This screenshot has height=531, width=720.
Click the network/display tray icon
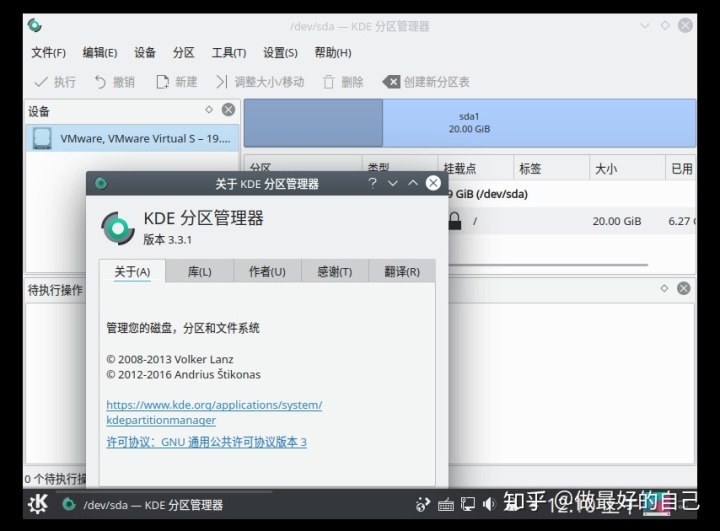click(467, 504)
